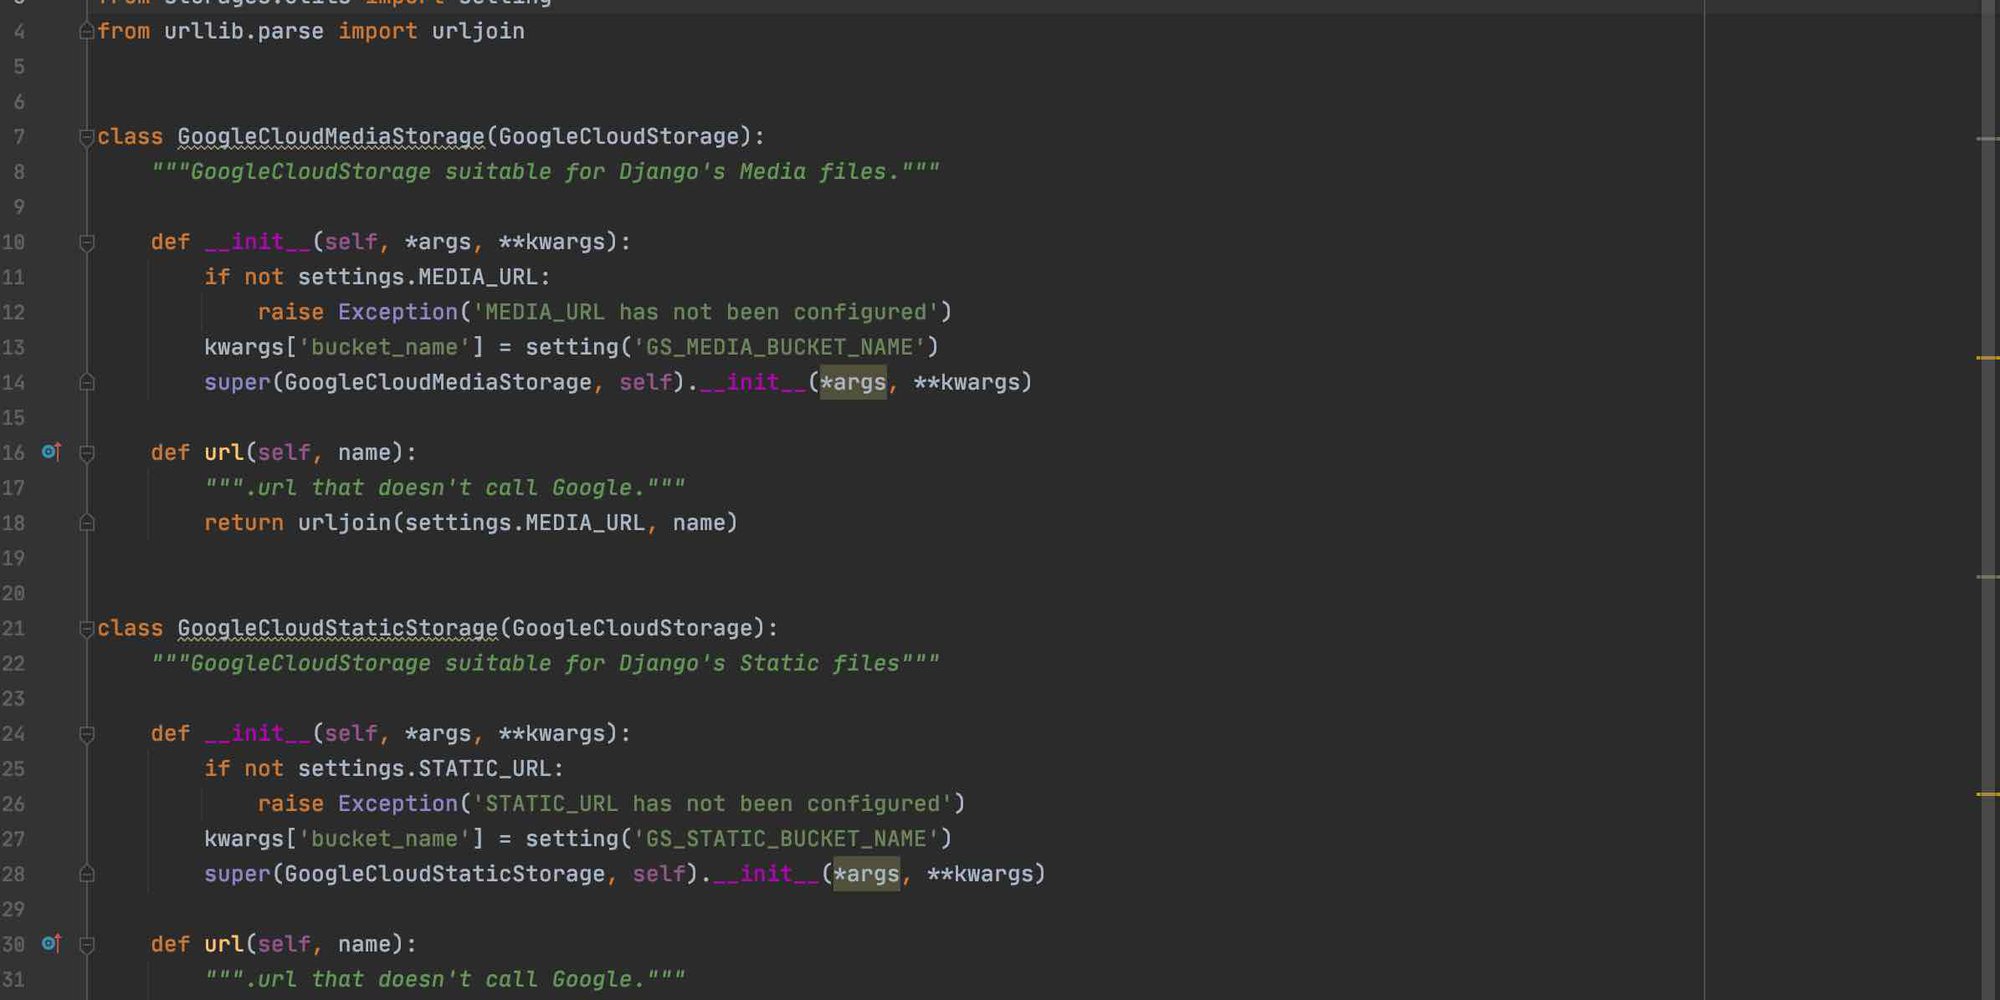Screen dimensions: 2000x1000
Task: Collapse the GoogleCloudMediaStorage class fold marker
Action: 87,137
